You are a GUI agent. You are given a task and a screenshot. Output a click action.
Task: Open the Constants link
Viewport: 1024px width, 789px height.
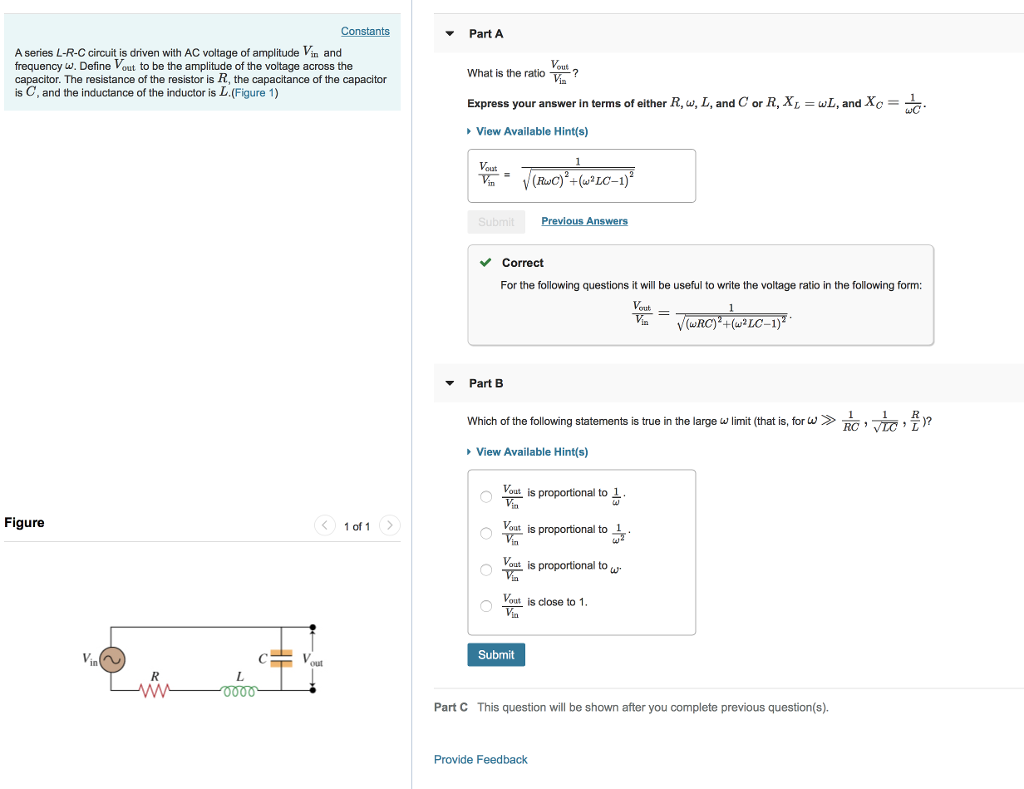(x=365, y=31)
